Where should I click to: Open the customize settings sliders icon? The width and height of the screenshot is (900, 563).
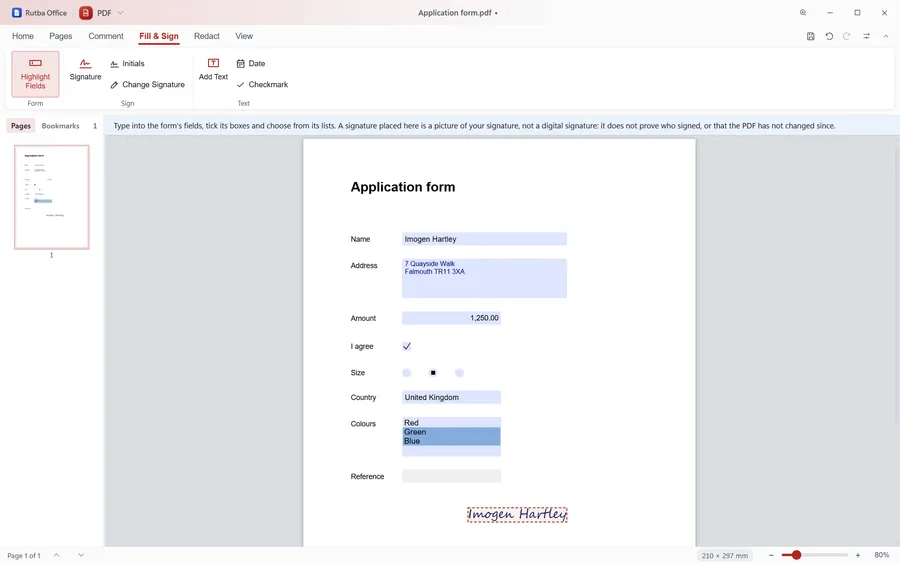pyautogui.click(x=867, y=36)
